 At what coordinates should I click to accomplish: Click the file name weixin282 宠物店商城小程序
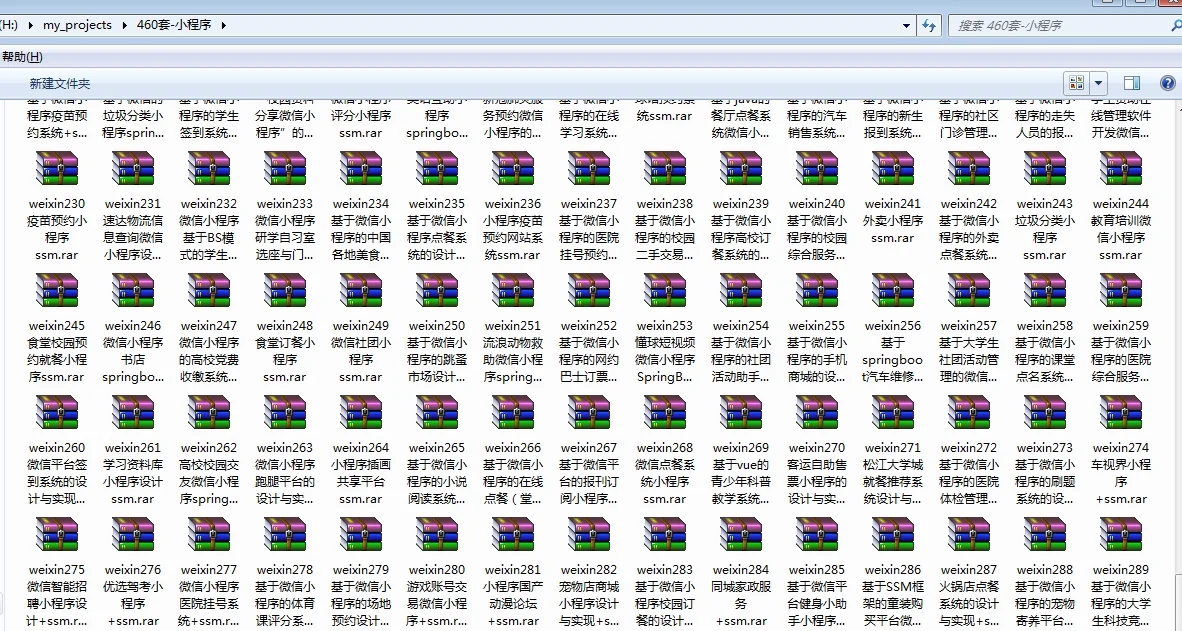[x=589, y=595]
